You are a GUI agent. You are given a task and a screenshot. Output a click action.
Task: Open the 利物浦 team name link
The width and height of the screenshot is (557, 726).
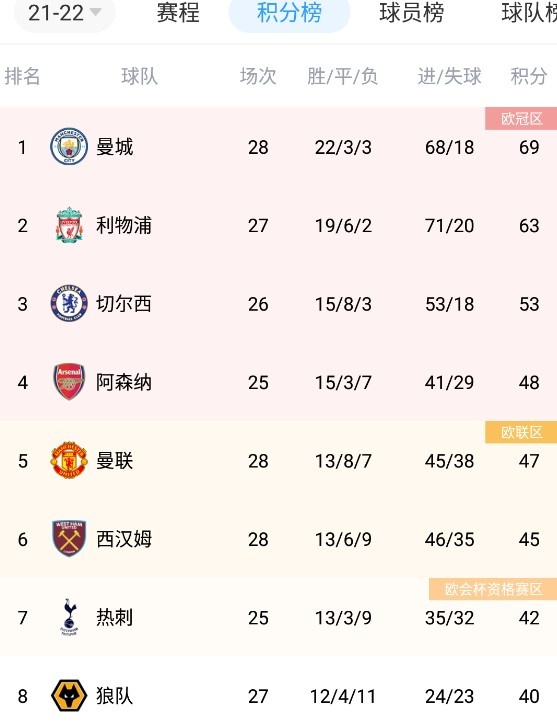click(x=124, y=225)
